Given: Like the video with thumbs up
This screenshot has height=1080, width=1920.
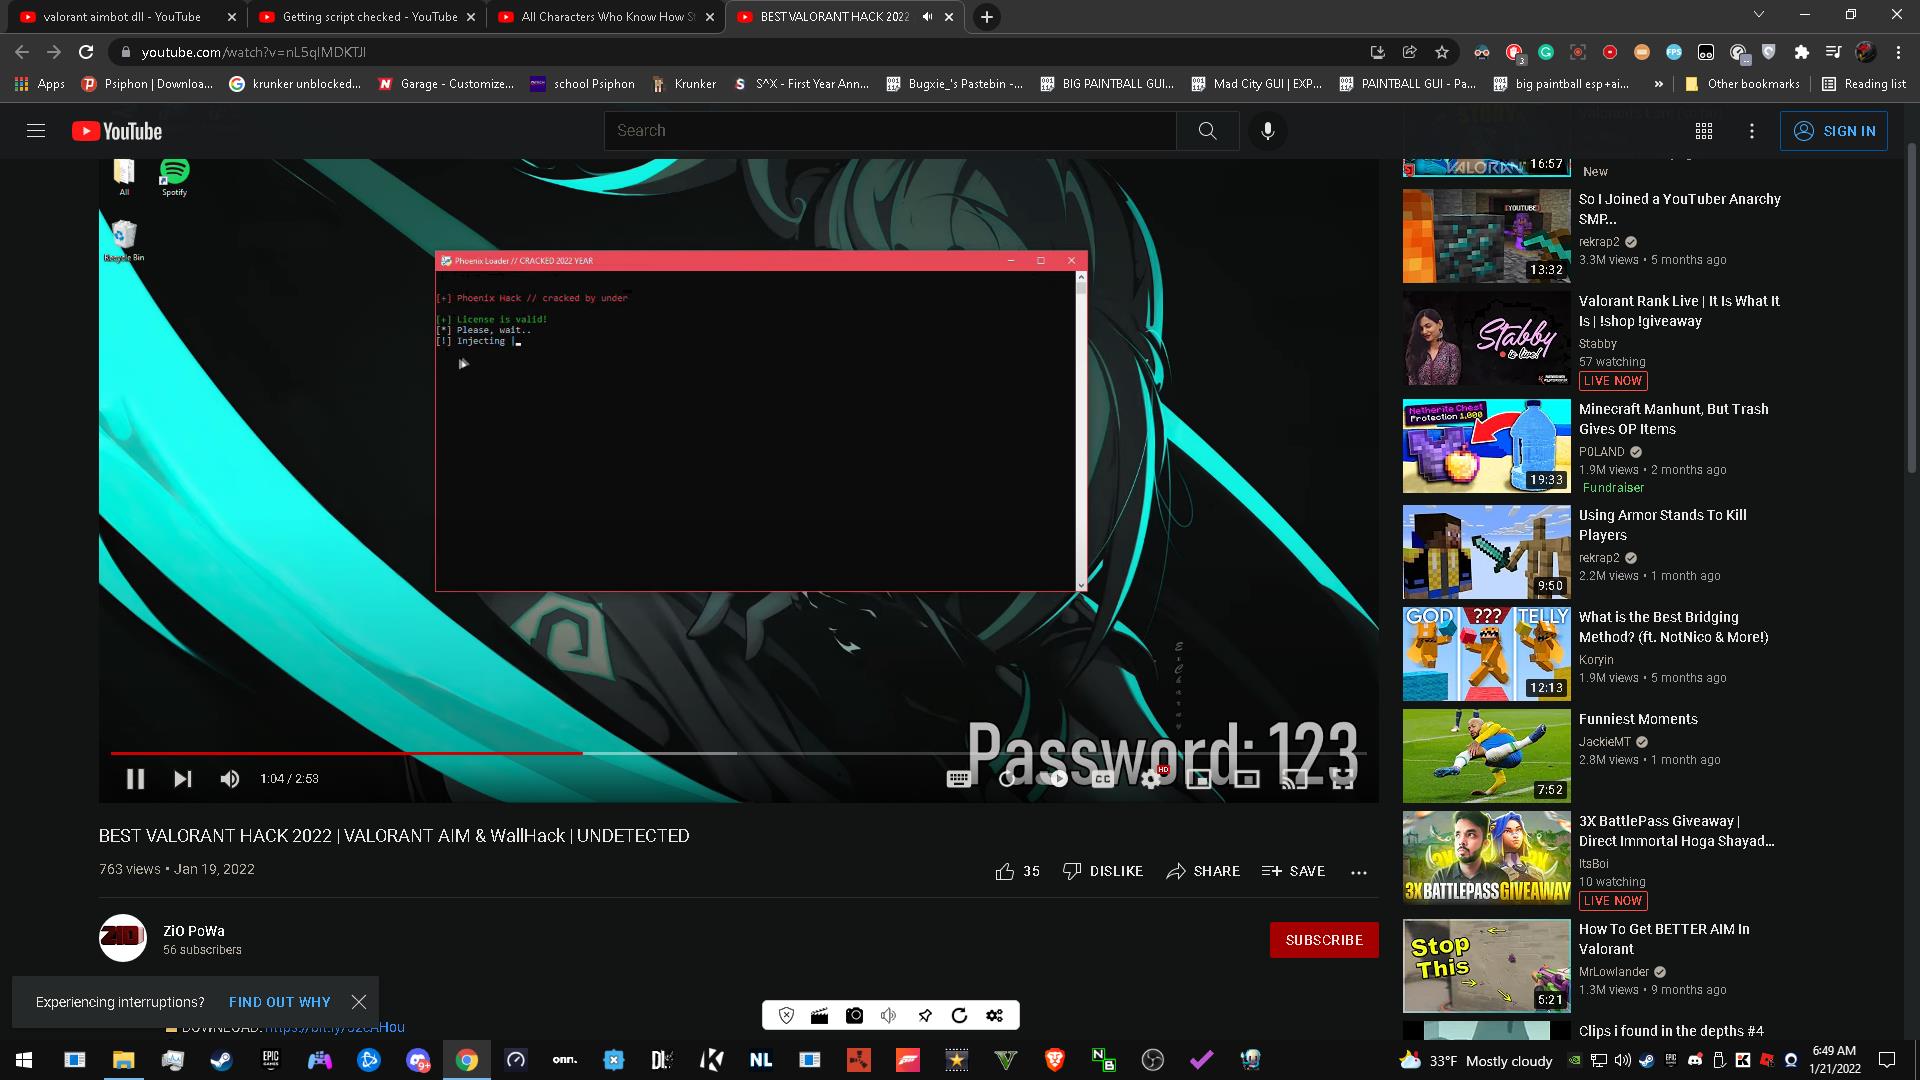Looking at the screenshot, I should pos(1005,872).
